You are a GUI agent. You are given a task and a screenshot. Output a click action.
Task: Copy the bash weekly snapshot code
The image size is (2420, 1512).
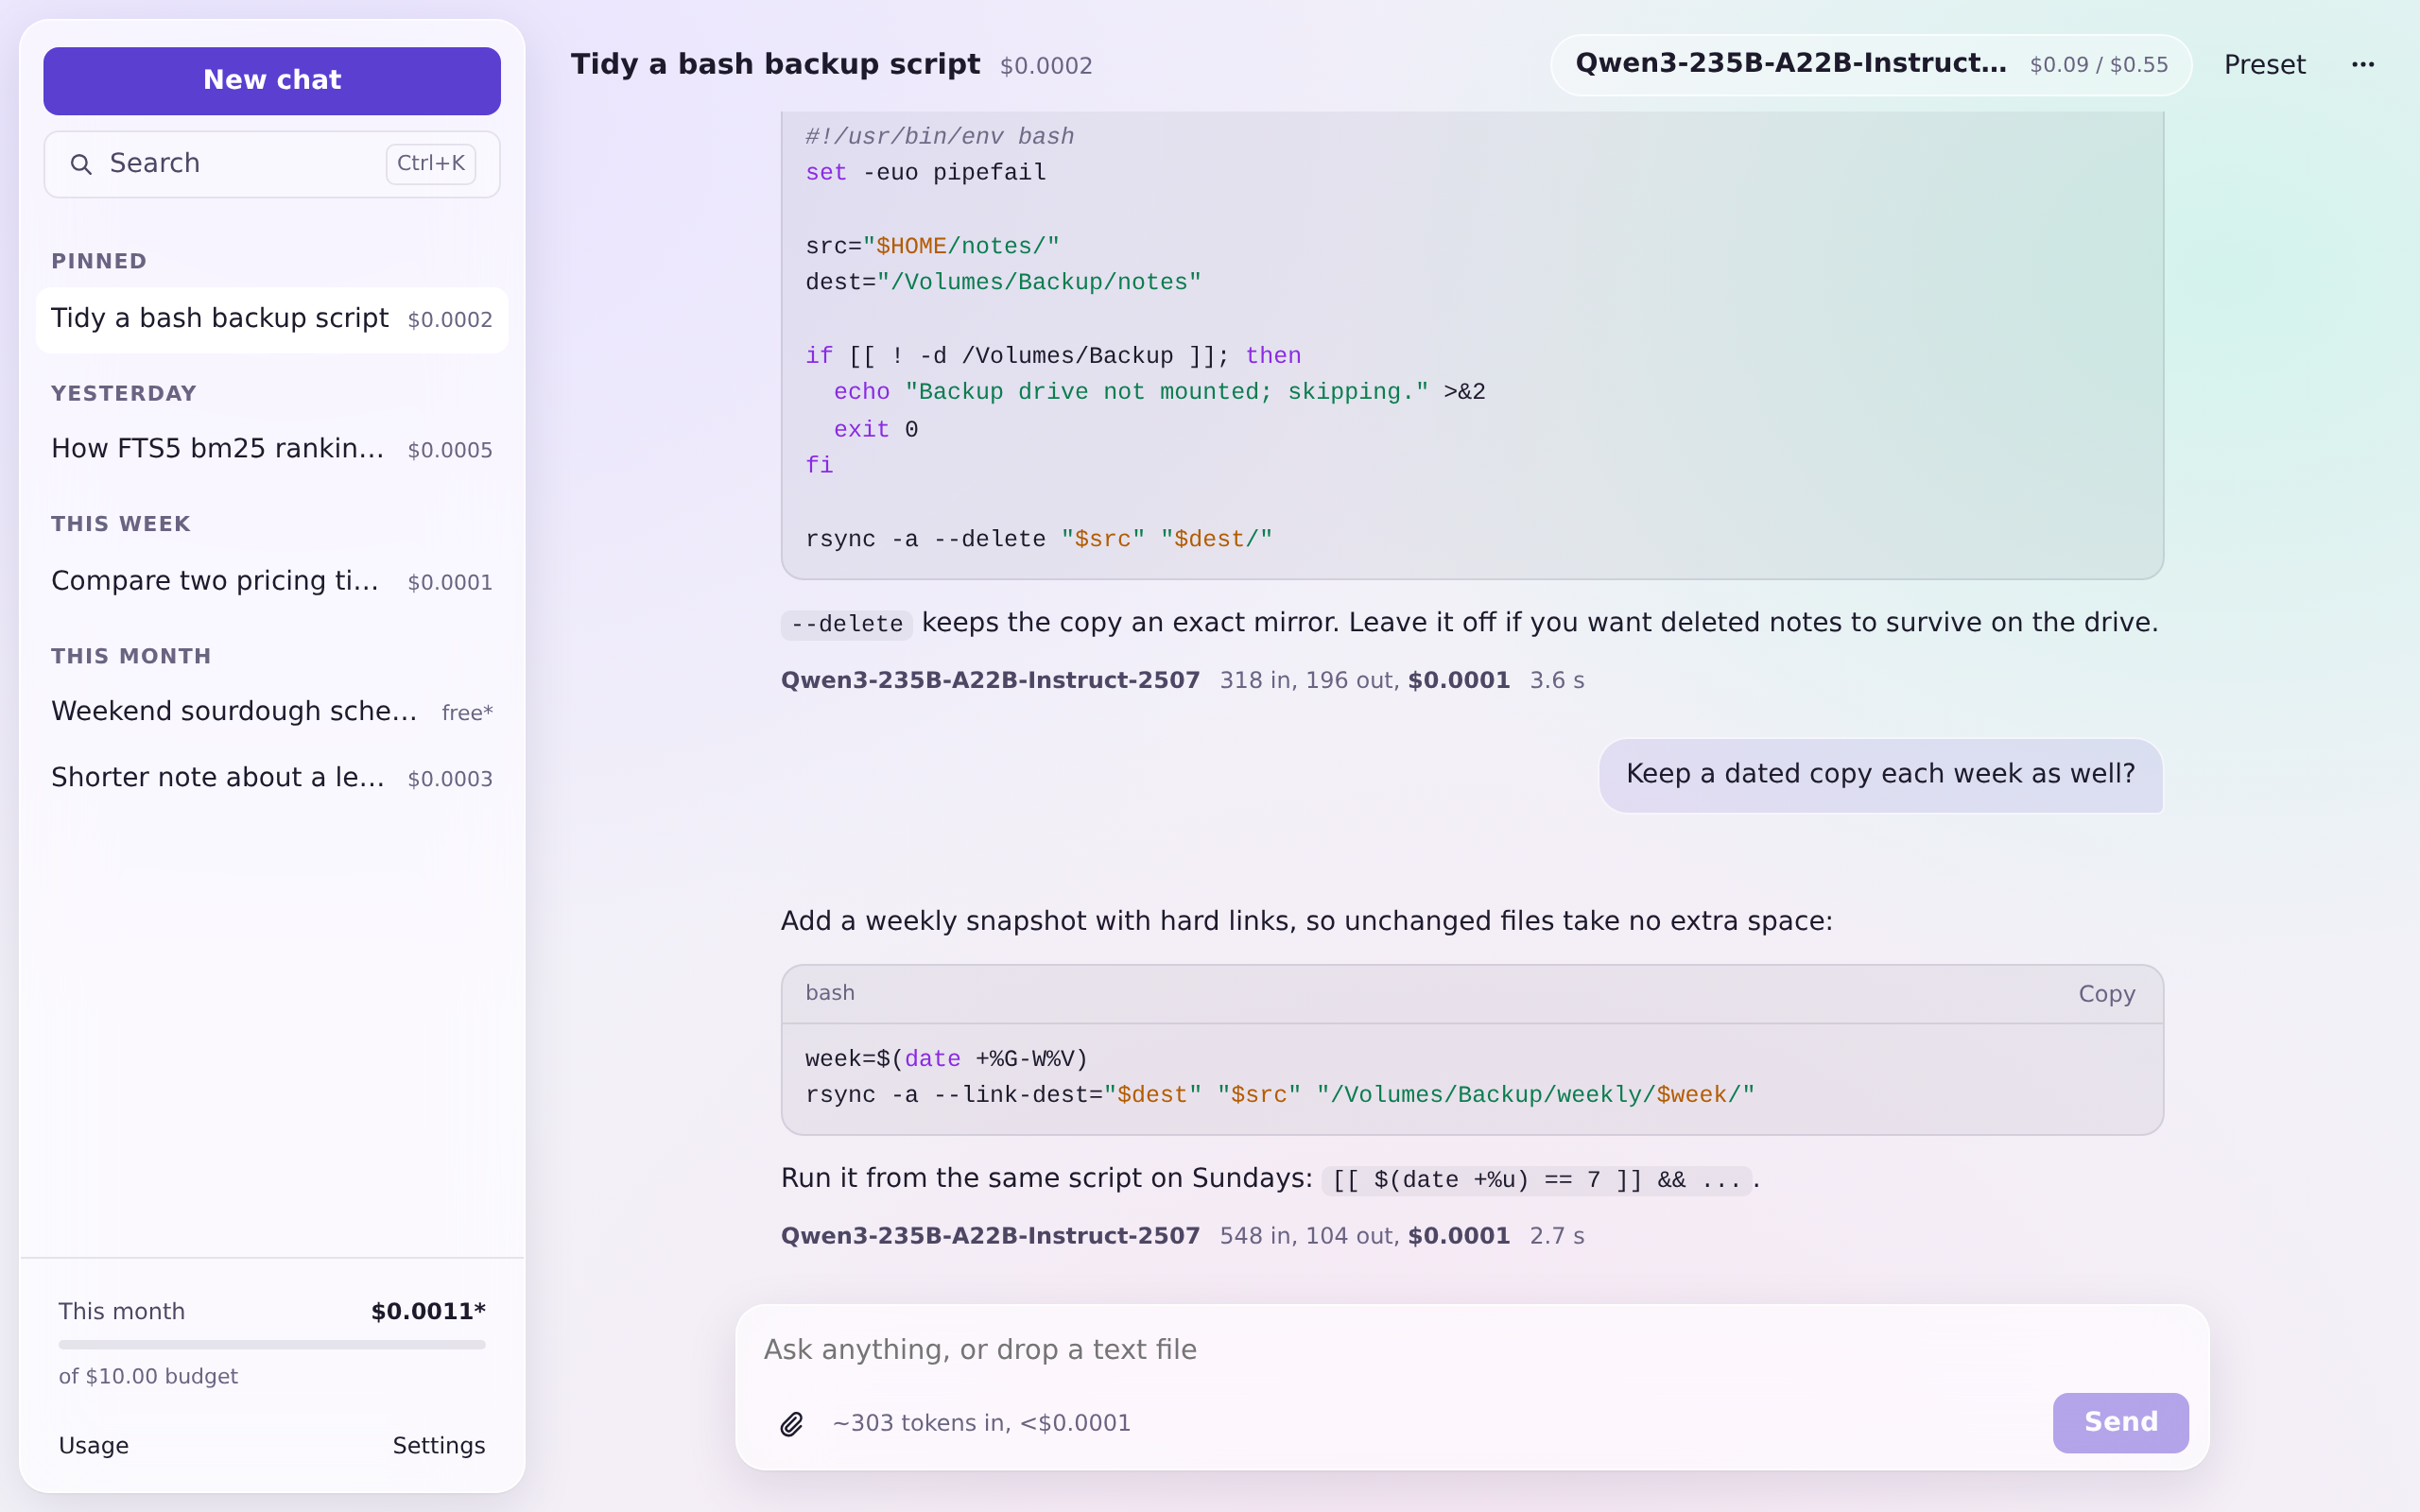point(2106,994)
